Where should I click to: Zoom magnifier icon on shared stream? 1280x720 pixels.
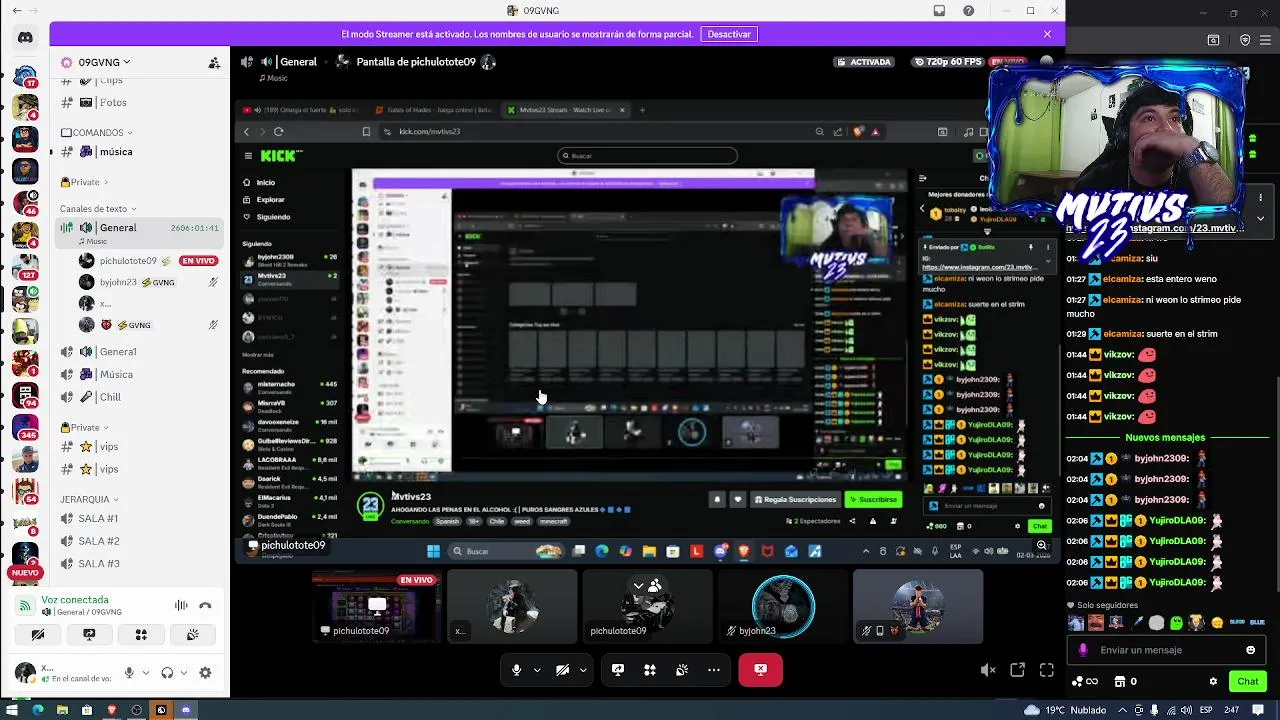1041,546
